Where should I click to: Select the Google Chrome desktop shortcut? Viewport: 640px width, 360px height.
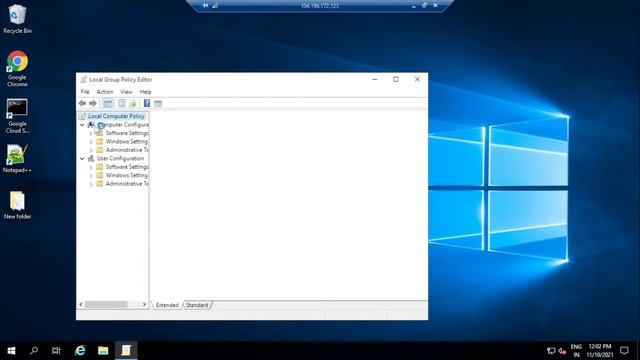[17, 69]
